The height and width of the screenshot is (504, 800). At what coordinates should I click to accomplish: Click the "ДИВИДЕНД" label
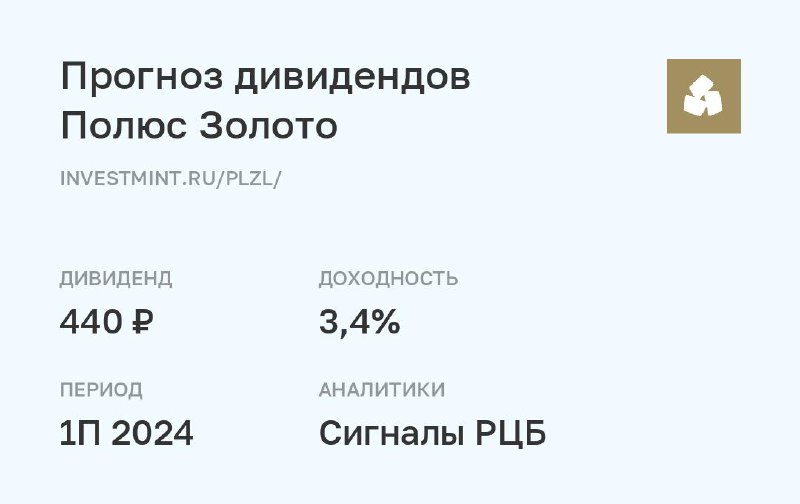[x=116, y=279]
